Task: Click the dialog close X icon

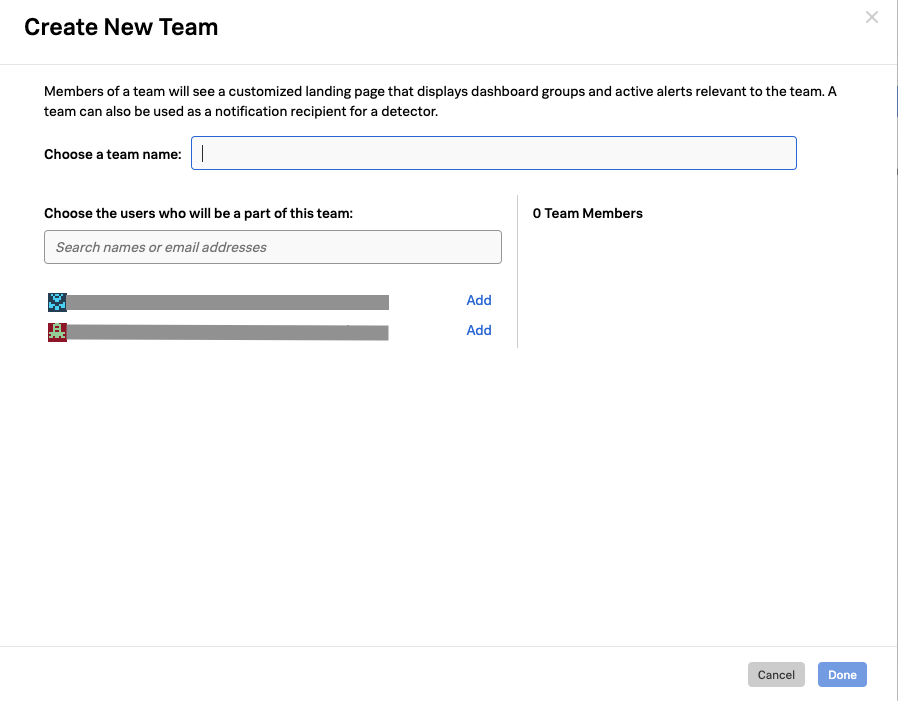Action: pyautogui.click(x=871, y=17)
